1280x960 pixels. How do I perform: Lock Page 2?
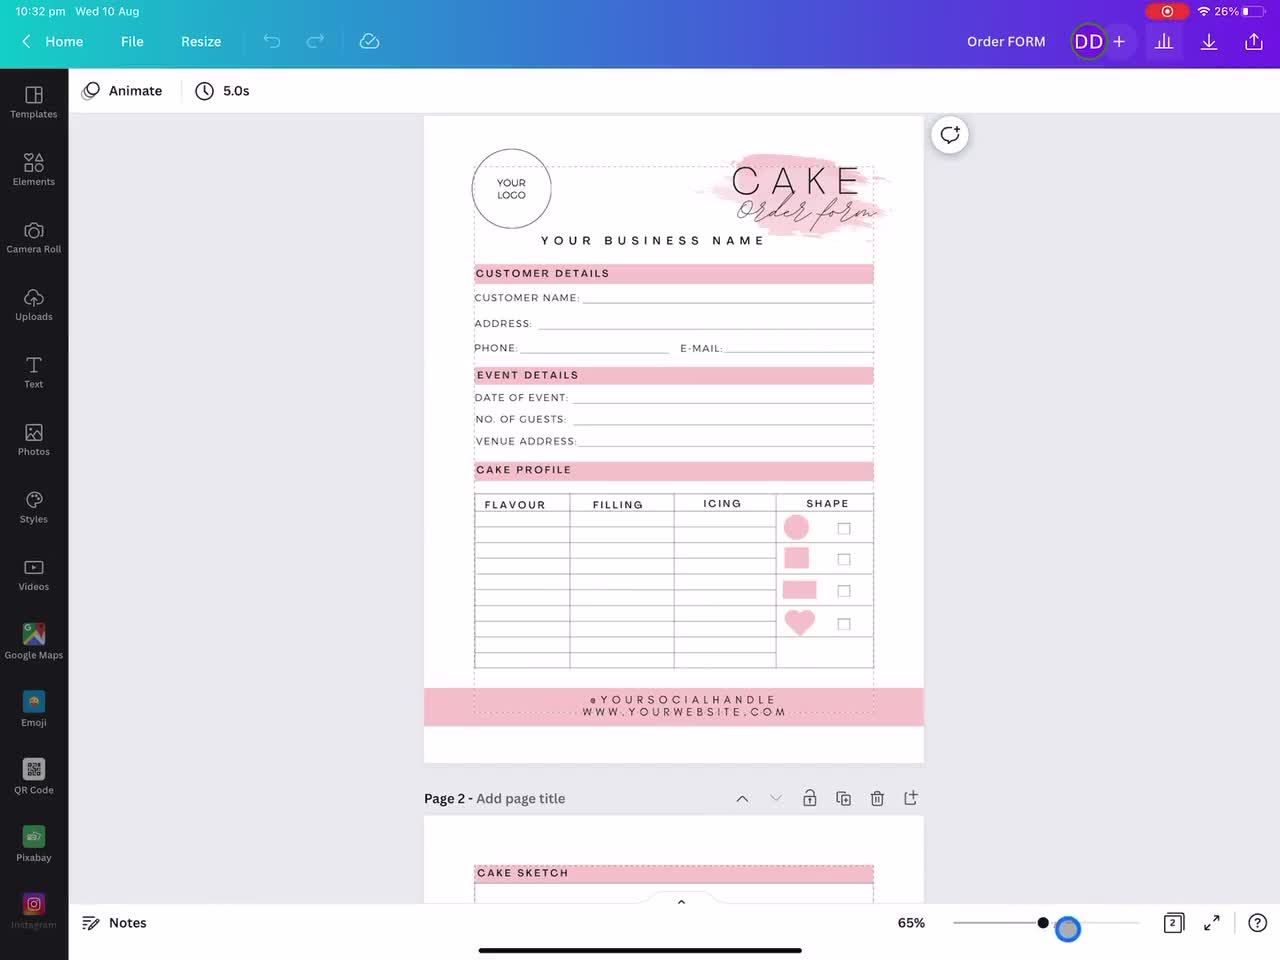coord(810,798)
